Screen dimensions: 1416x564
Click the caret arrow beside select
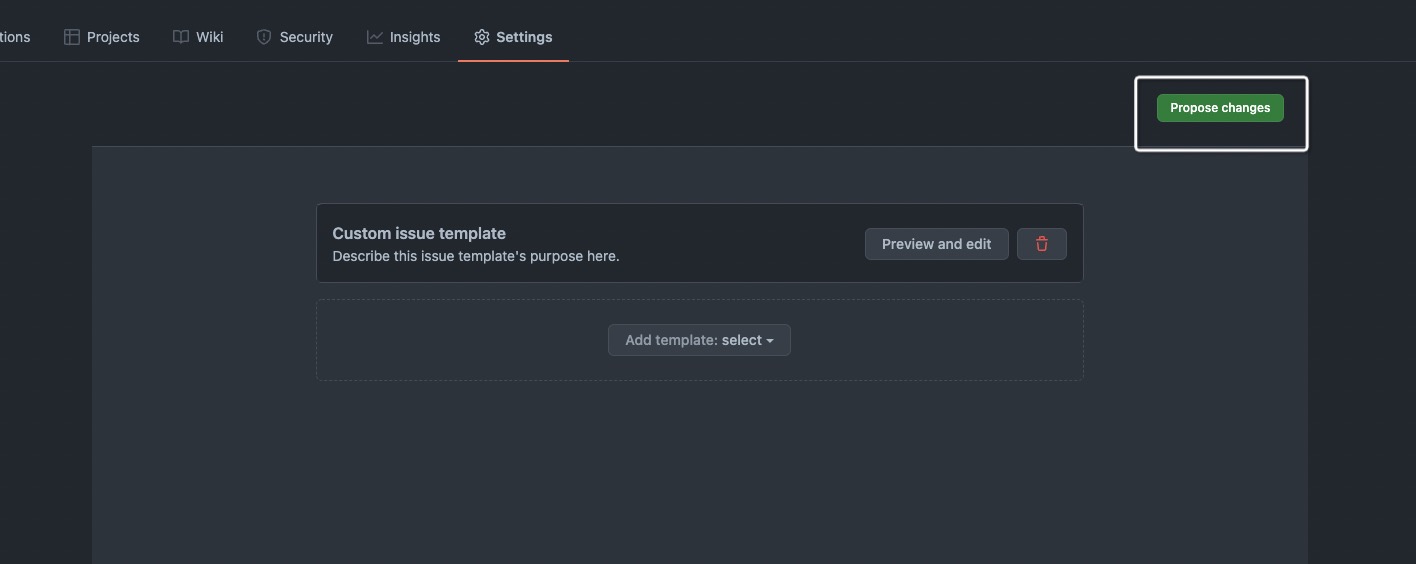(770, 341)
